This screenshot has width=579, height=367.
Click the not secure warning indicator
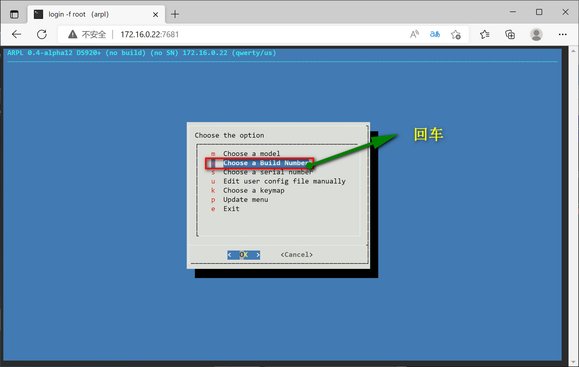pos(87,34)
